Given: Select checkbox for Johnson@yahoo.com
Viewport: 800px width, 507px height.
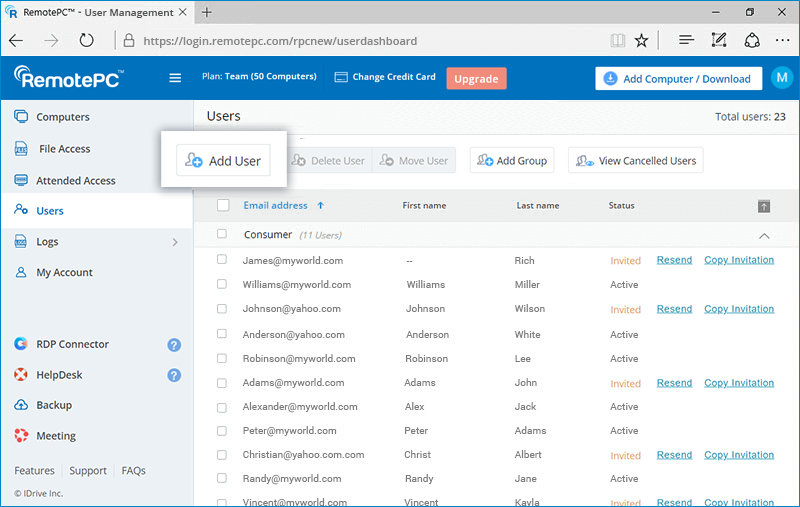Looking at the screenshot, I should (x=222, y=309).
